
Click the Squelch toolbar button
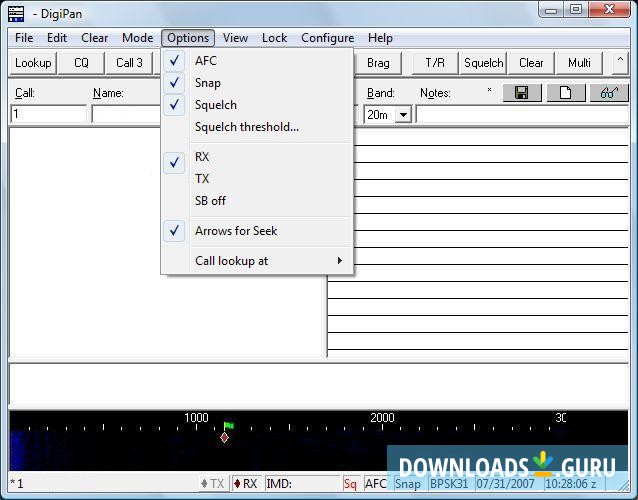483,63
